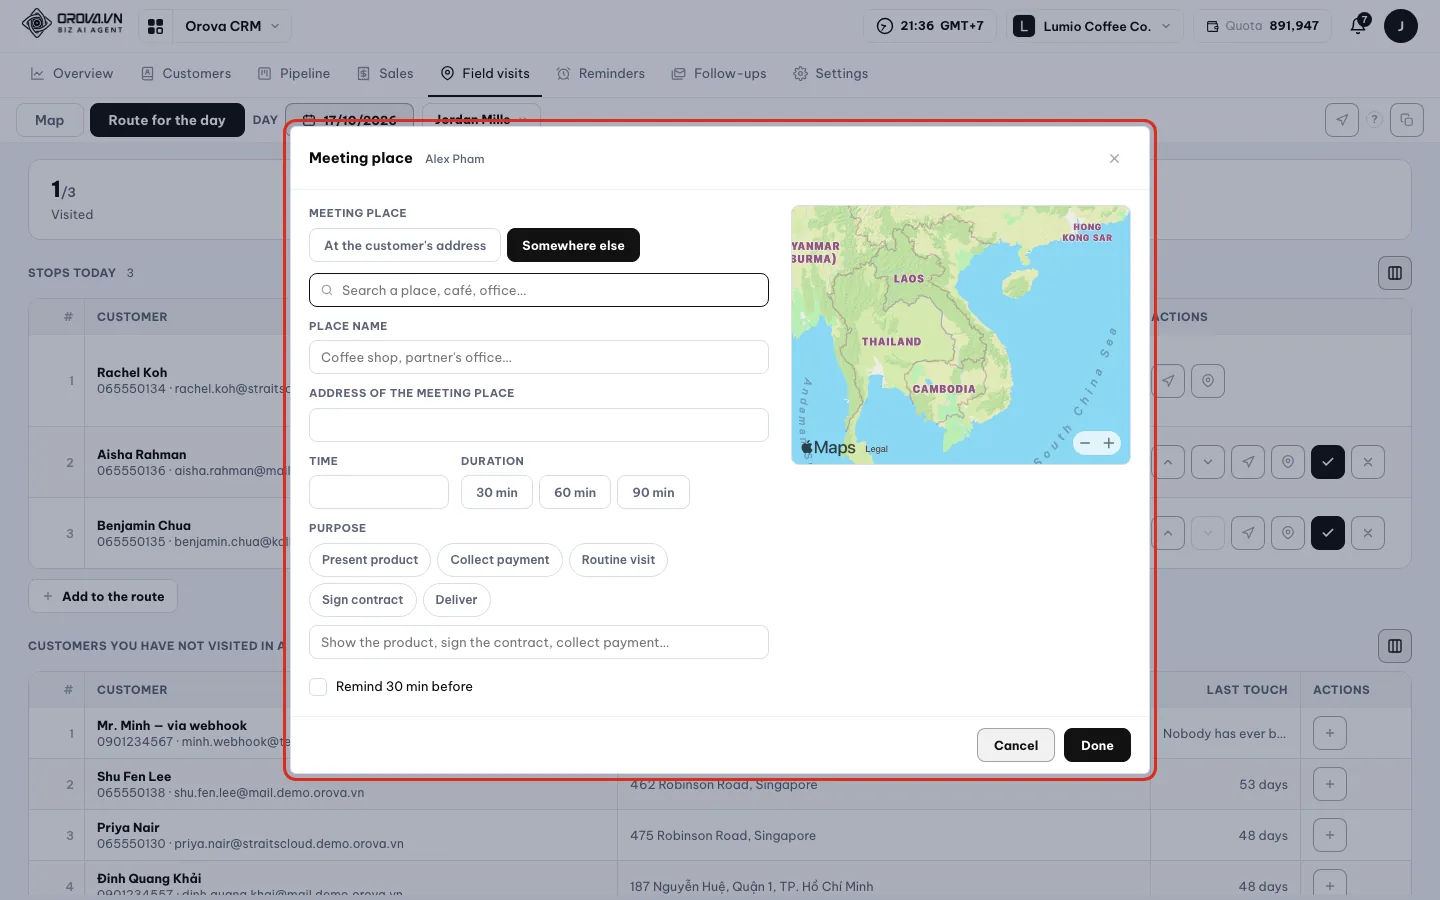Click the Time input field
The width and height of the screenshot is (1440, 900).
[x=379, y=492]
